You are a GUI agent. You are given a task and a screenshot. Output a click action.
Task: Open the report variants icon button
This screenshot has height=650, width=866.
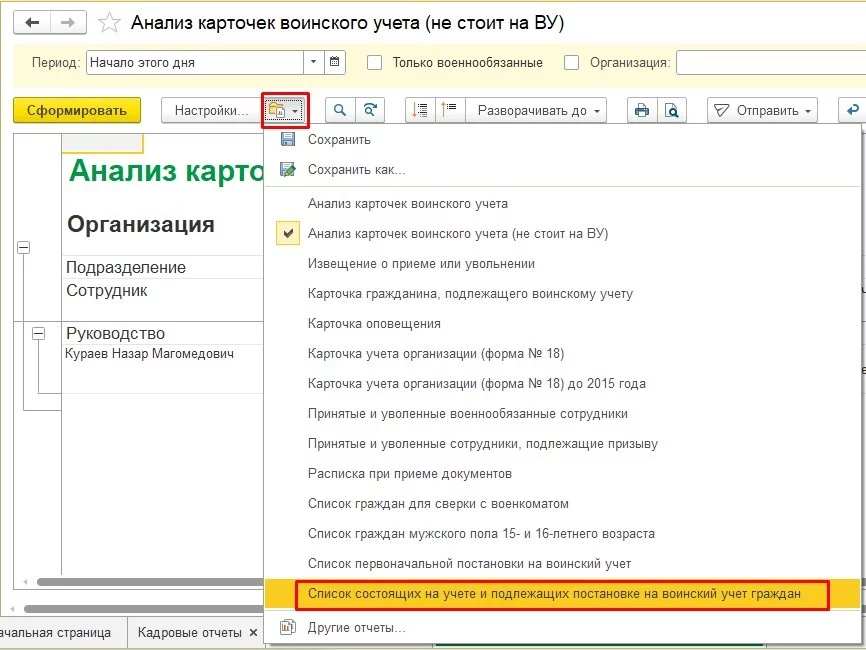pyautogui.click(x=284, y=110)
